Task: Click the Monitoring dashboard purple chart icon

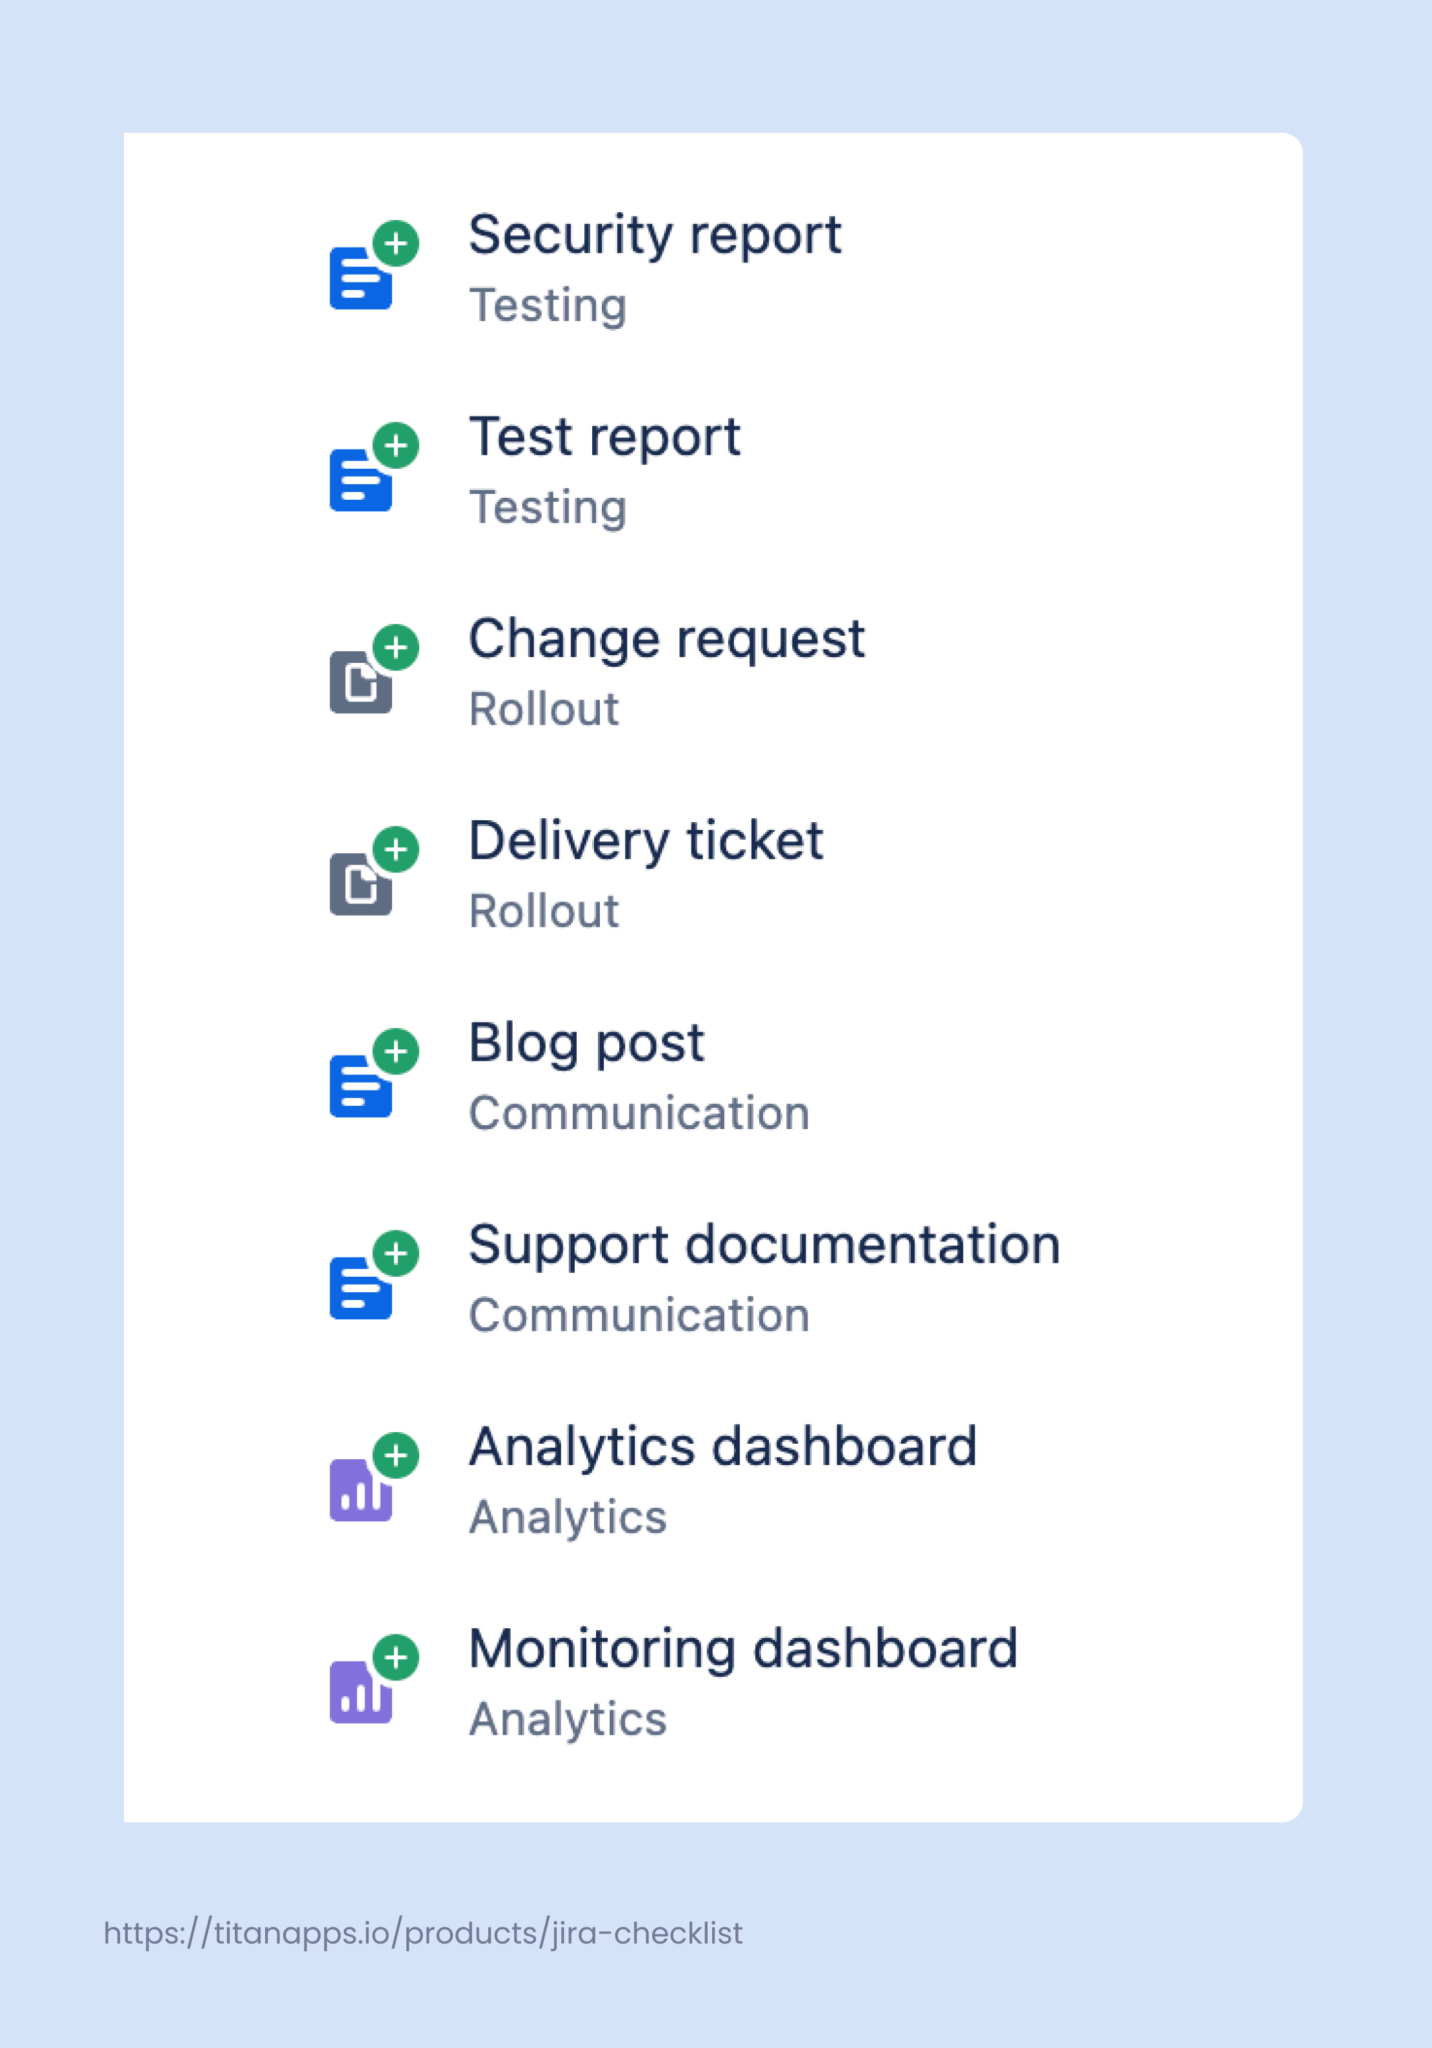Action: click(360, 1692)
